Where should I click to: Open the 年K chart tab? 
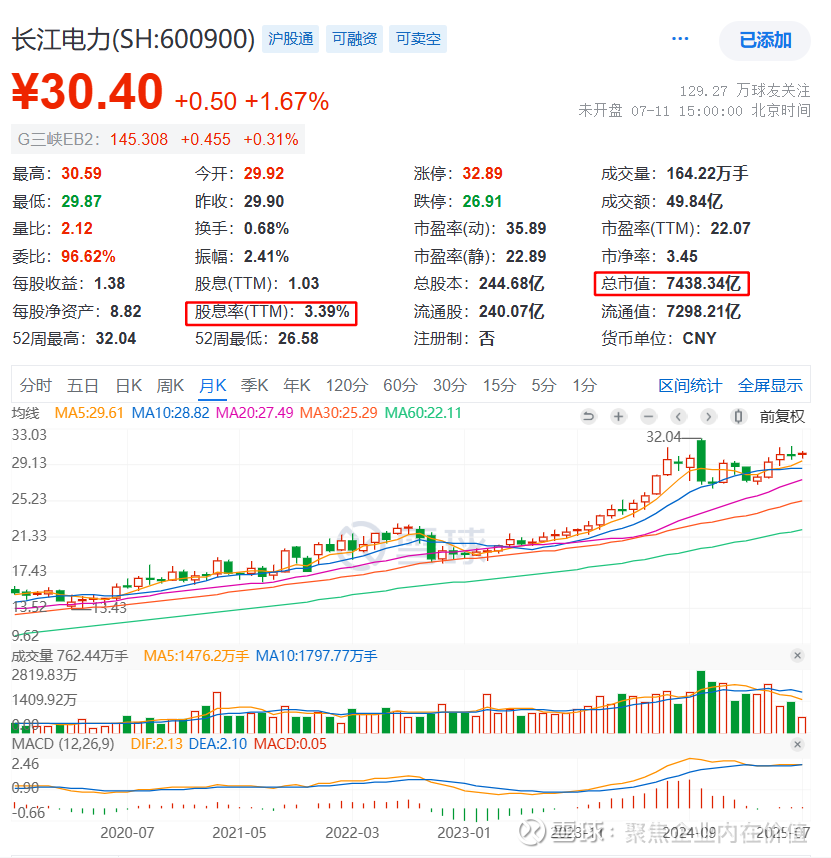[x=297, y=386]
